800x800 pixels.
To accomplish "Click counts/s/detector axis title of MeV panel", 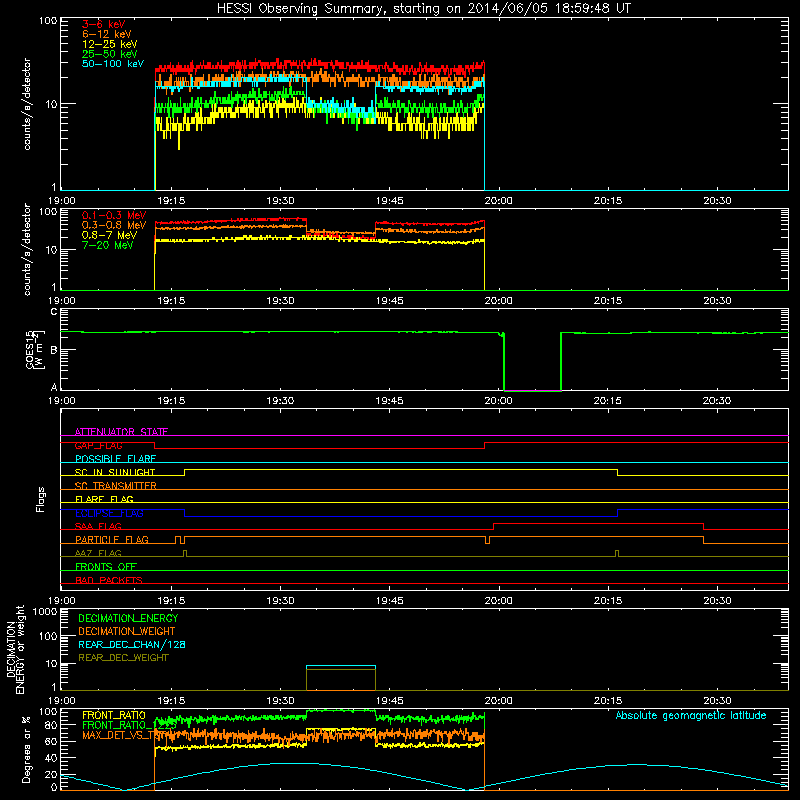I will pyautogui.click(x=27, y=249).
